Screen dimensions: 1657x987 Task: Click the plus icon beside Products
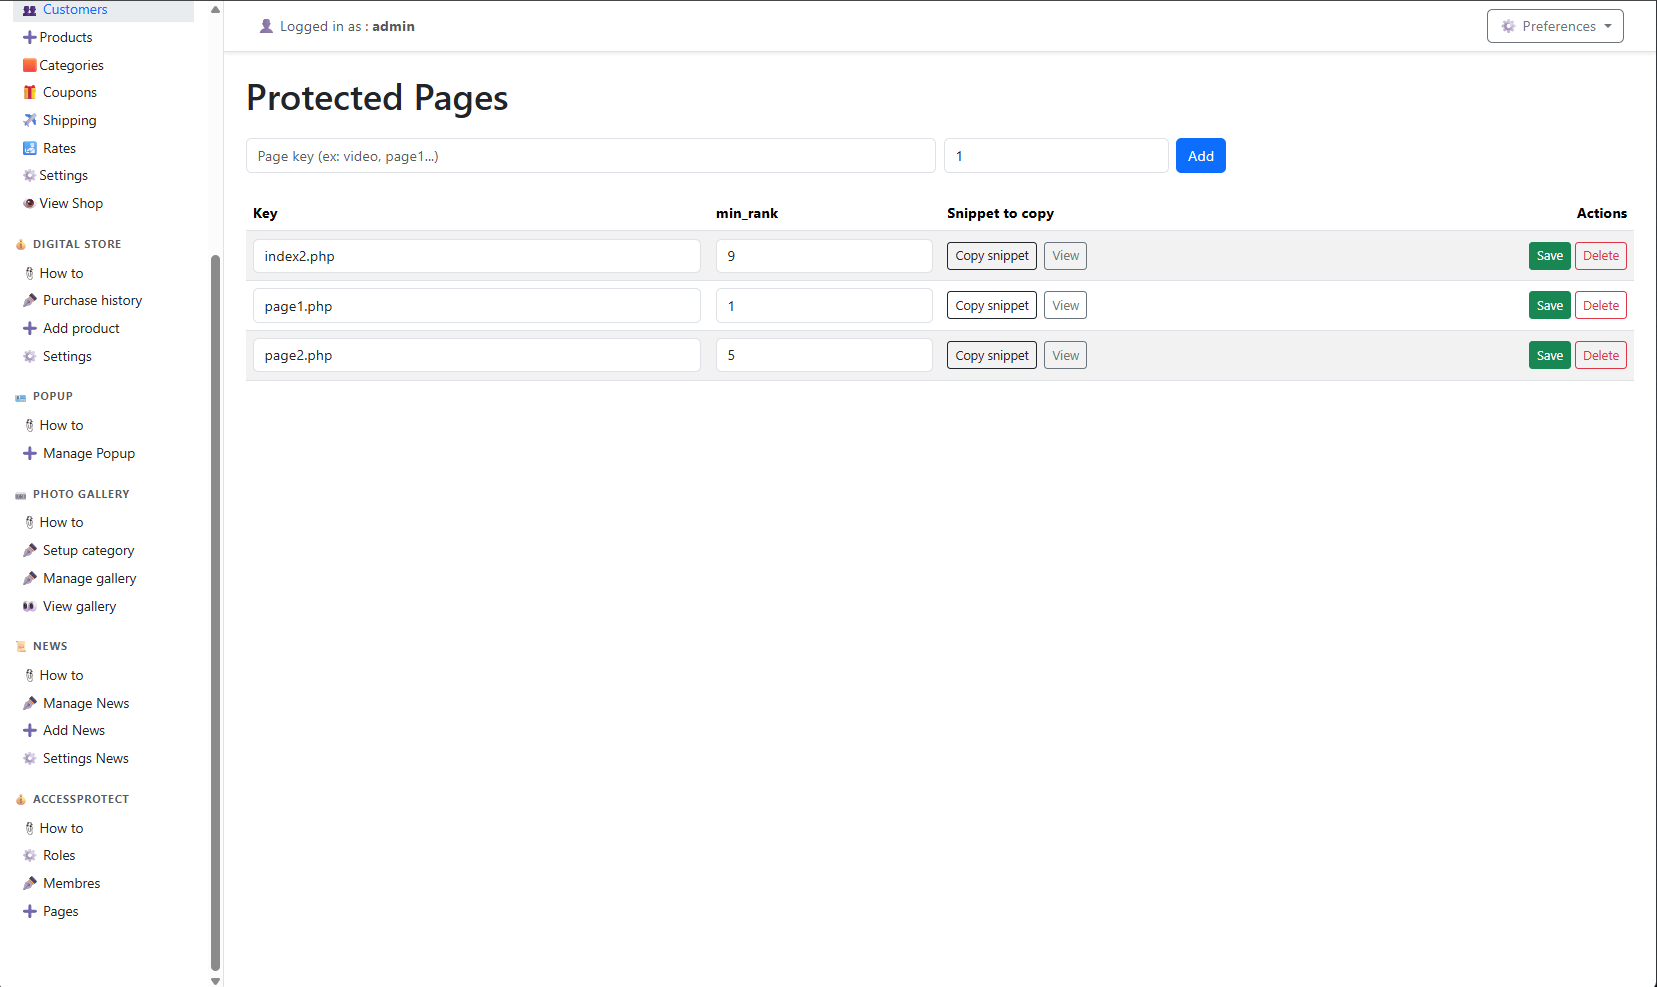(x=30, y=37)
